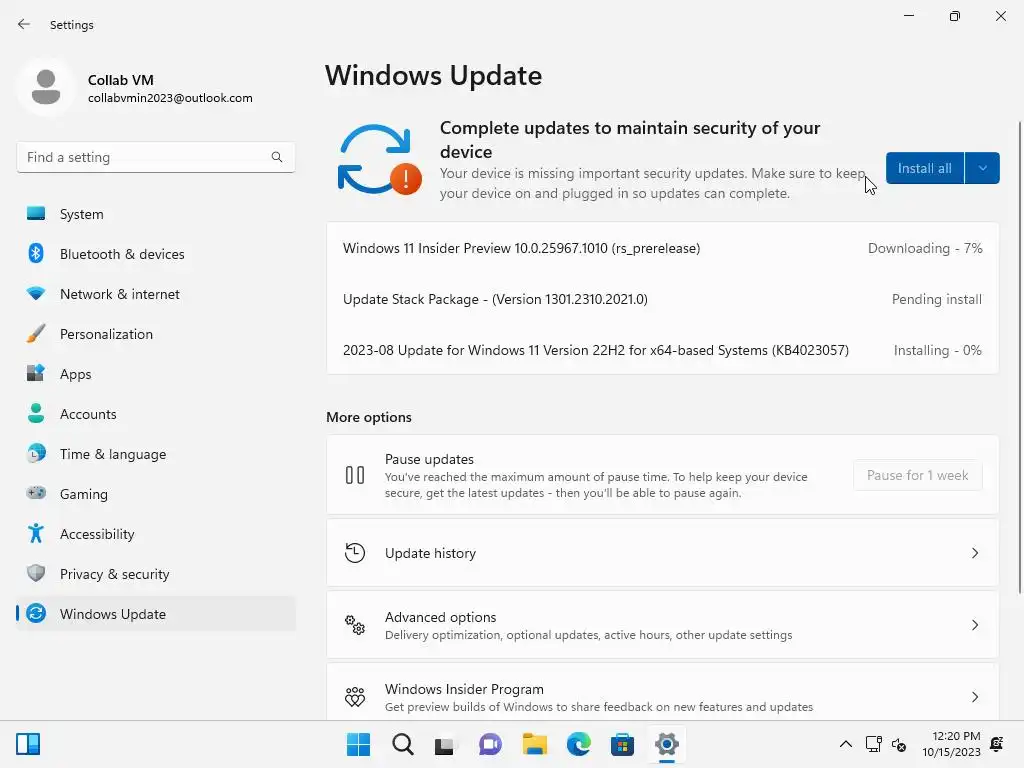Click the network status tray icon
The width and height of the screenshot is (1024, 768).
click(873, 744)
